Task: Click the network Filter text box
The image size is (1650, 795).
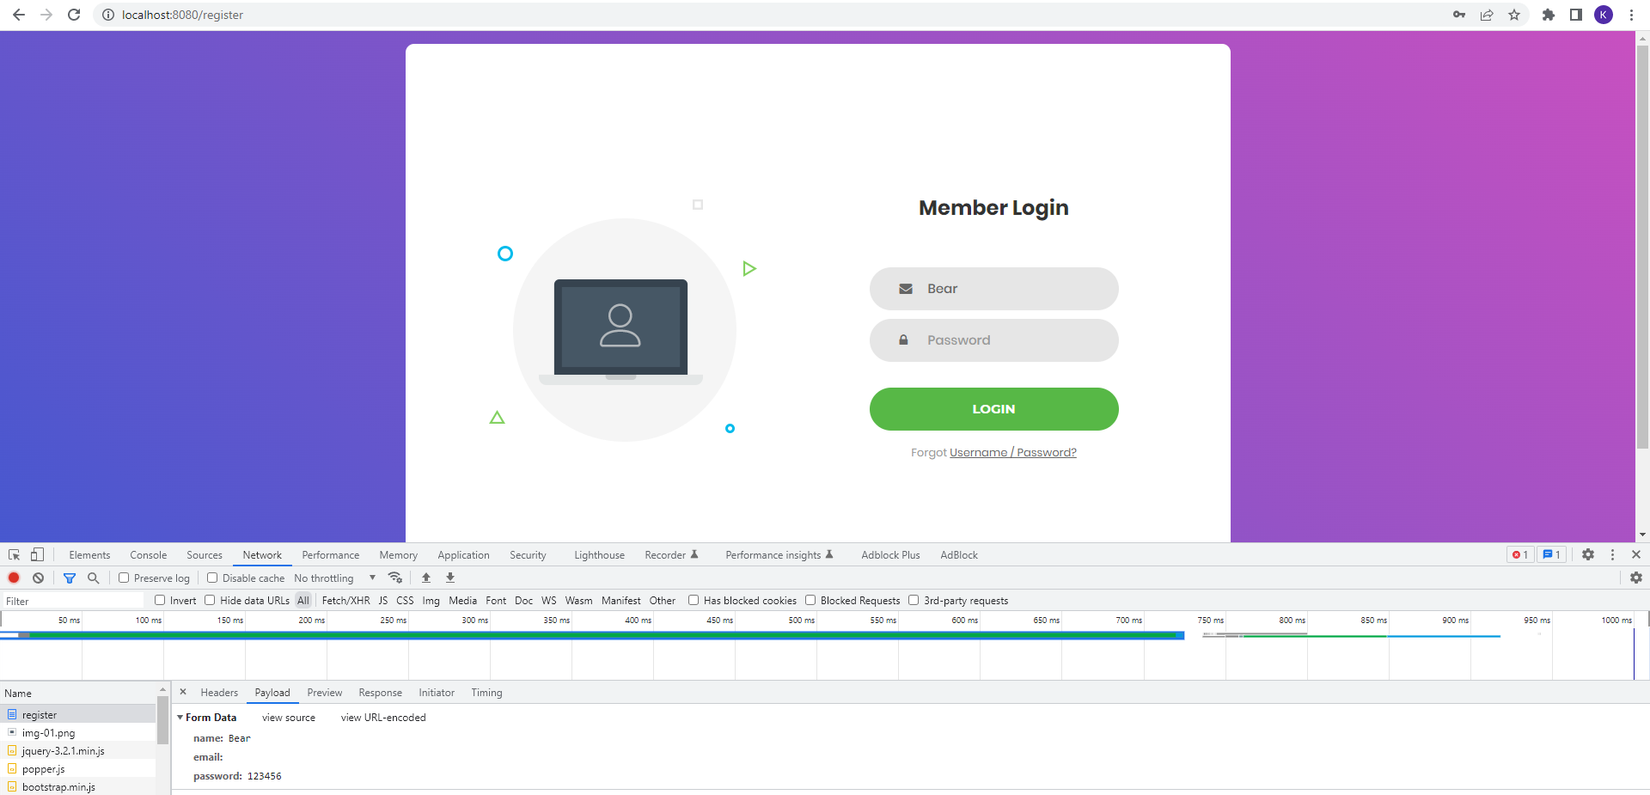Action: tap(73, 601)
